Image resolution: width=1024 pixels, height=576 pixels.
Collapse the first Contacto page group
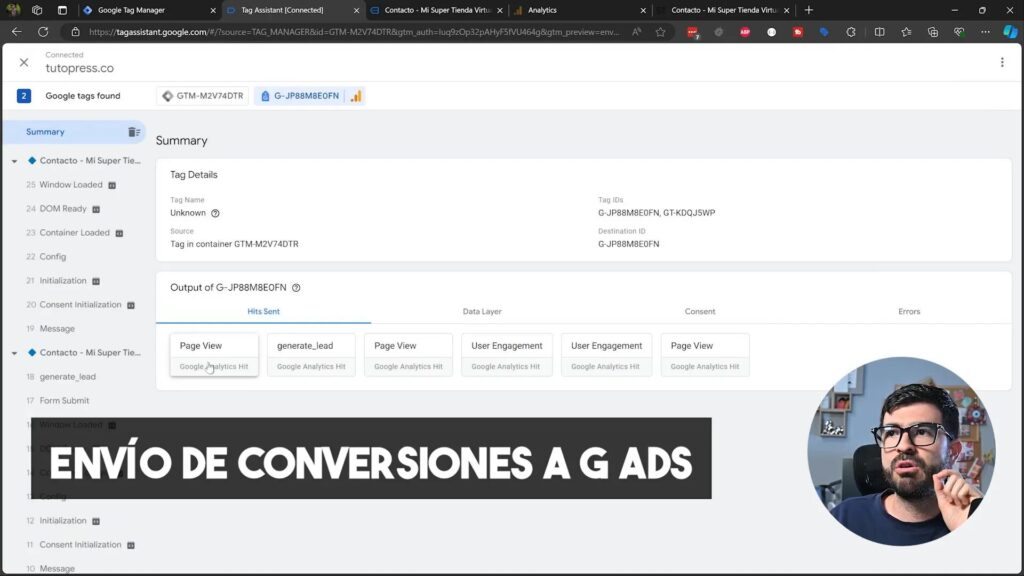14,161
